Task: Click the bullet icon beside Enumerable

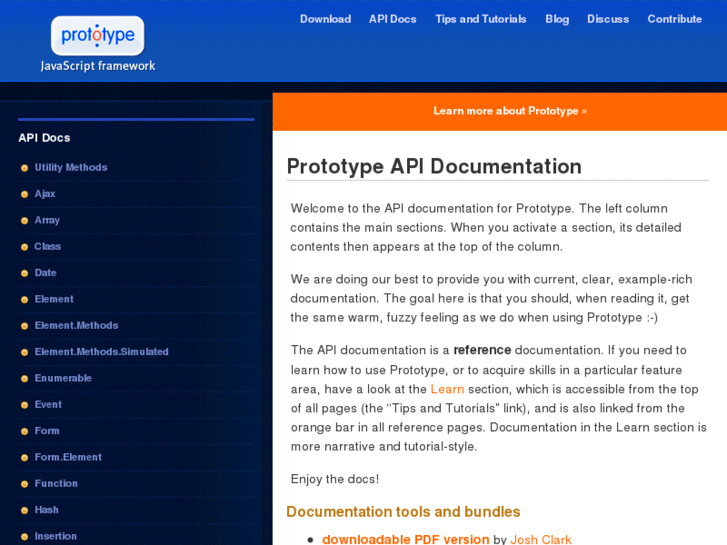Action: [25, 379]
